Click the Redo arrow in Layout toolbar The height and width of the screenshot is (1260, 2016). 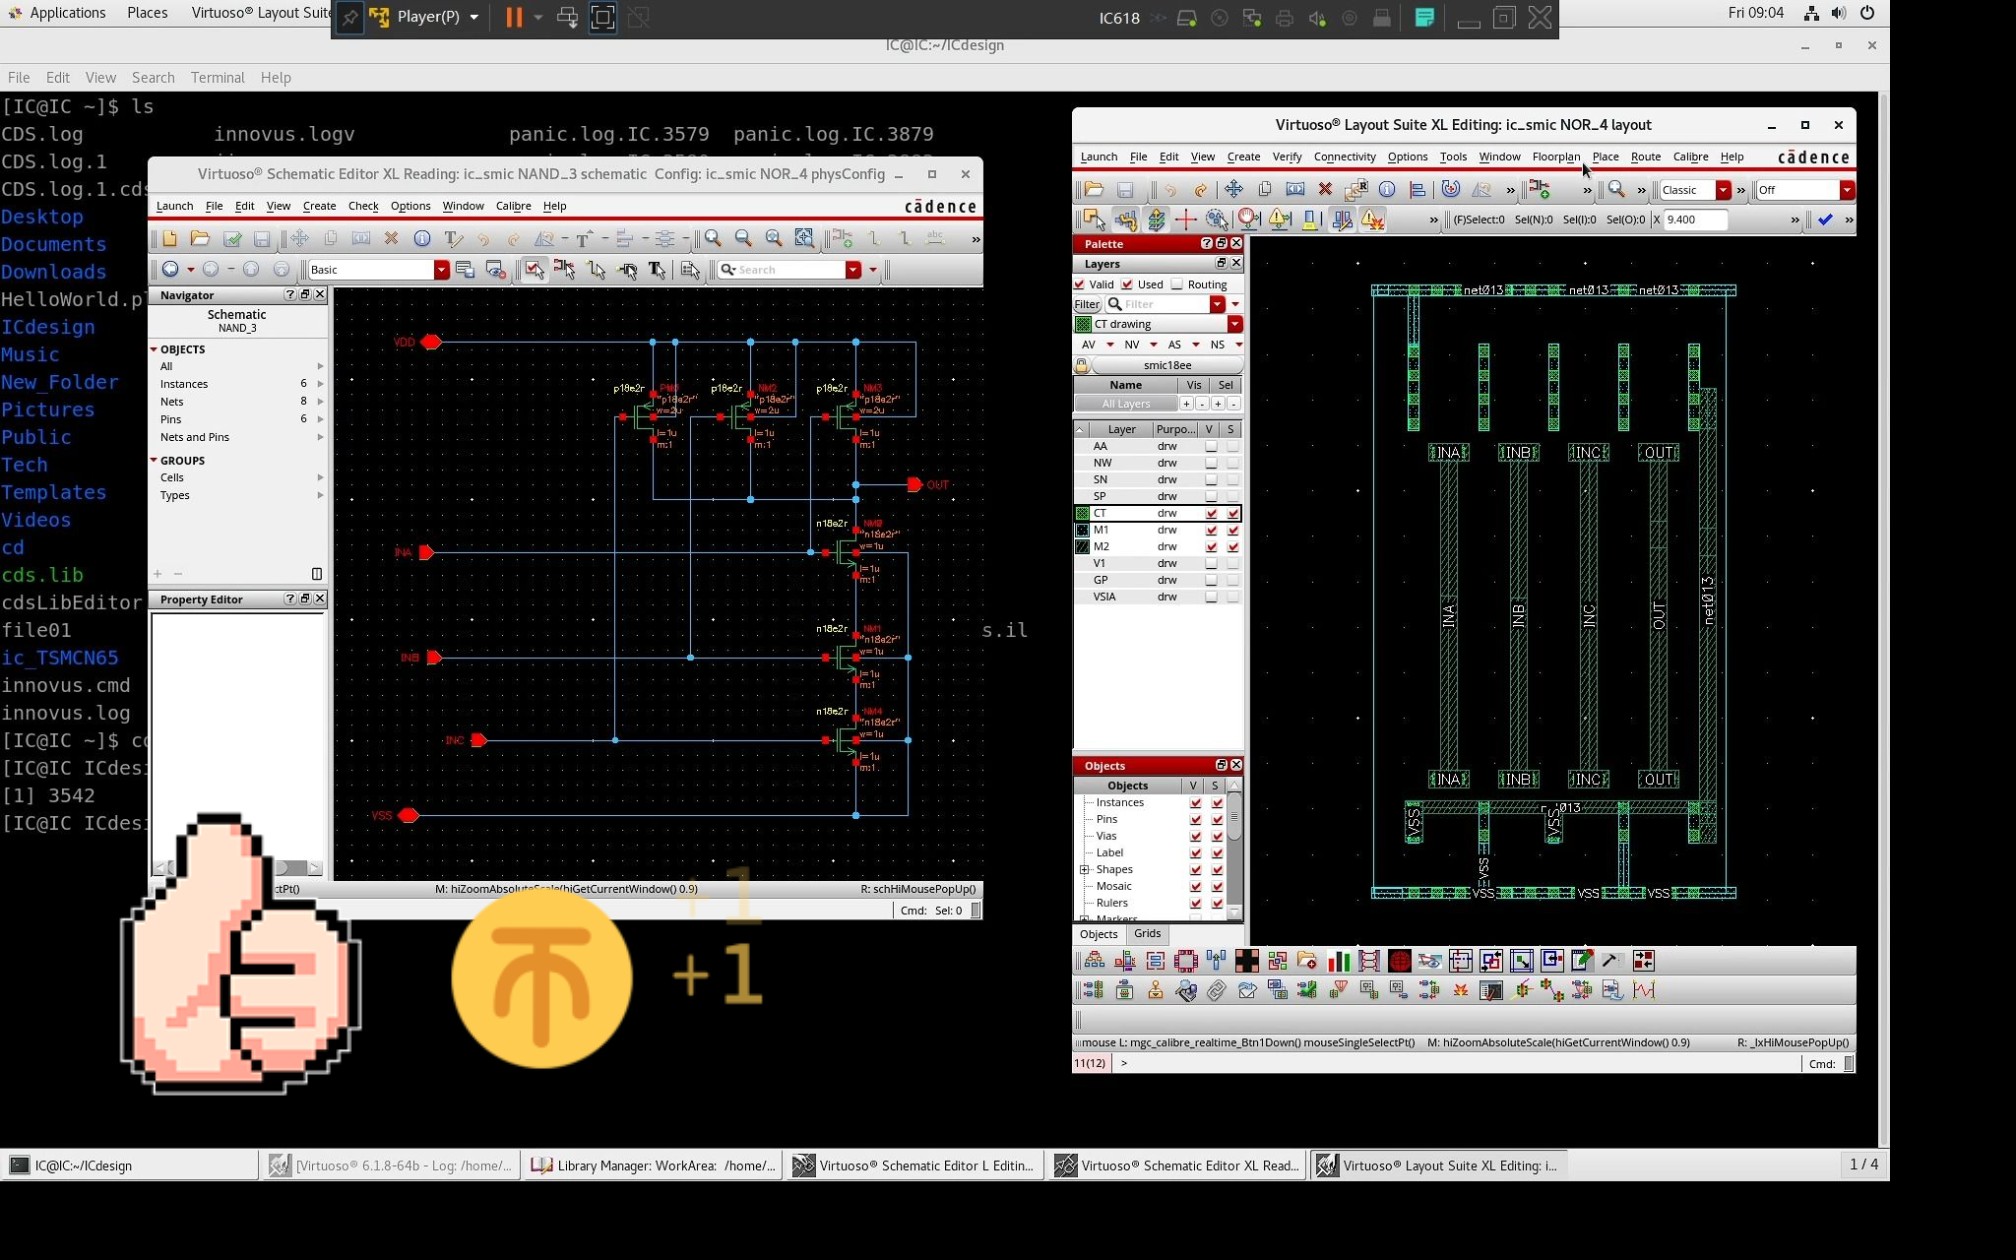pyautogui.click(x=1201, y=190)
